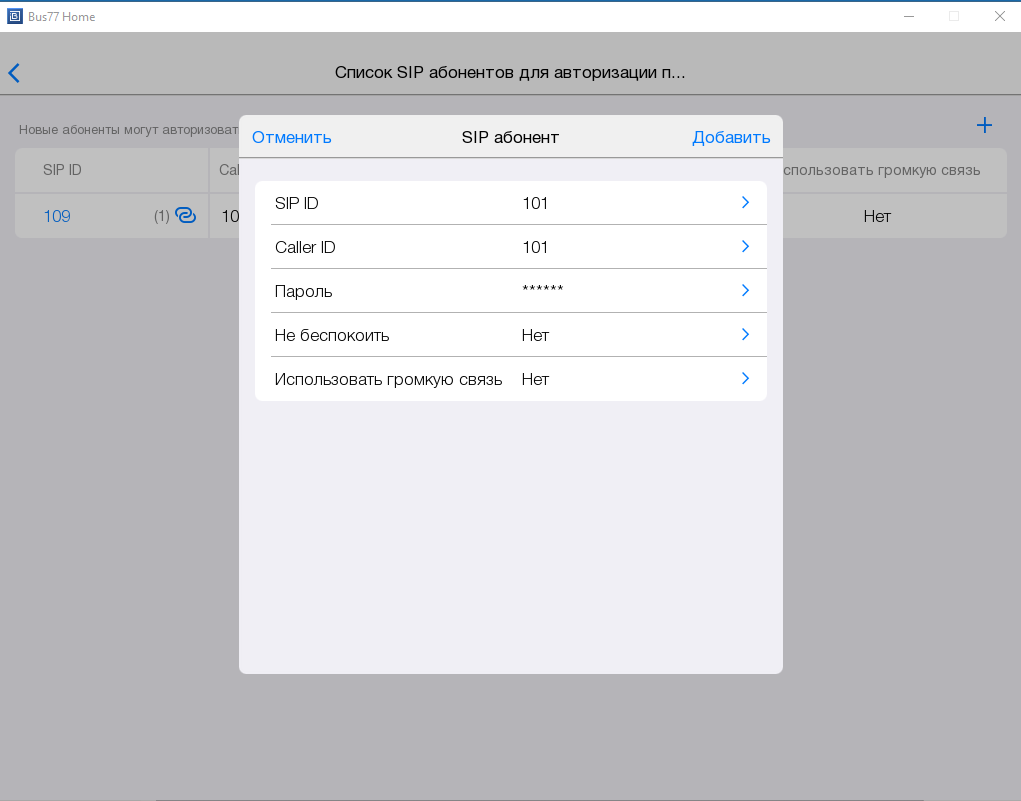Expand the Пароль row chevron
1021x801 pixels.
(x=745, y=291)
